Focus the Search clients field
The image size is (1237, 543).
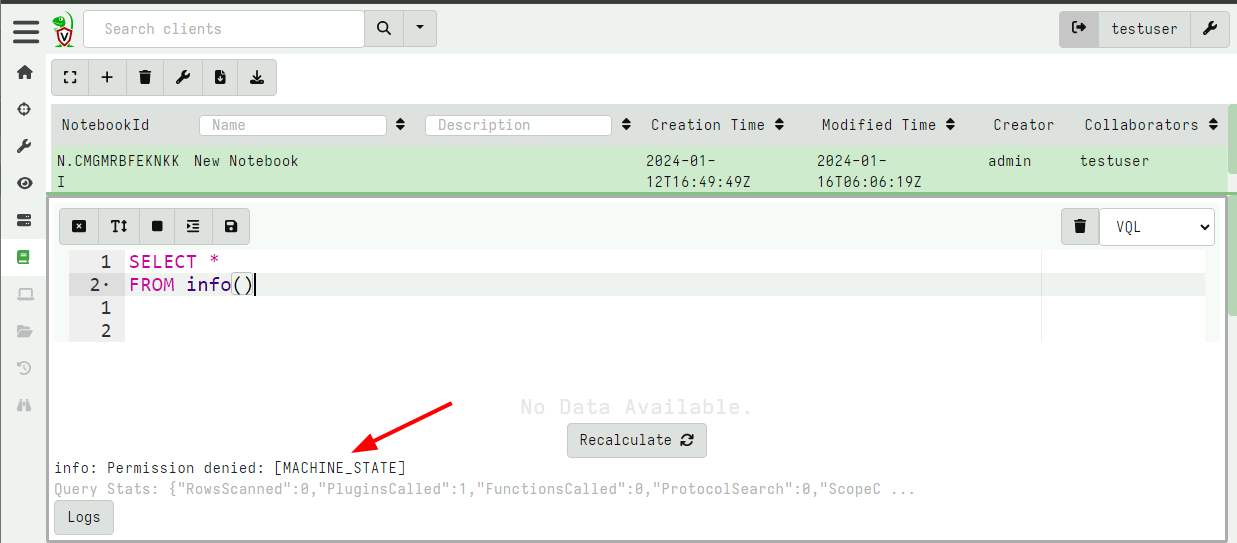(x=224, y=29)
